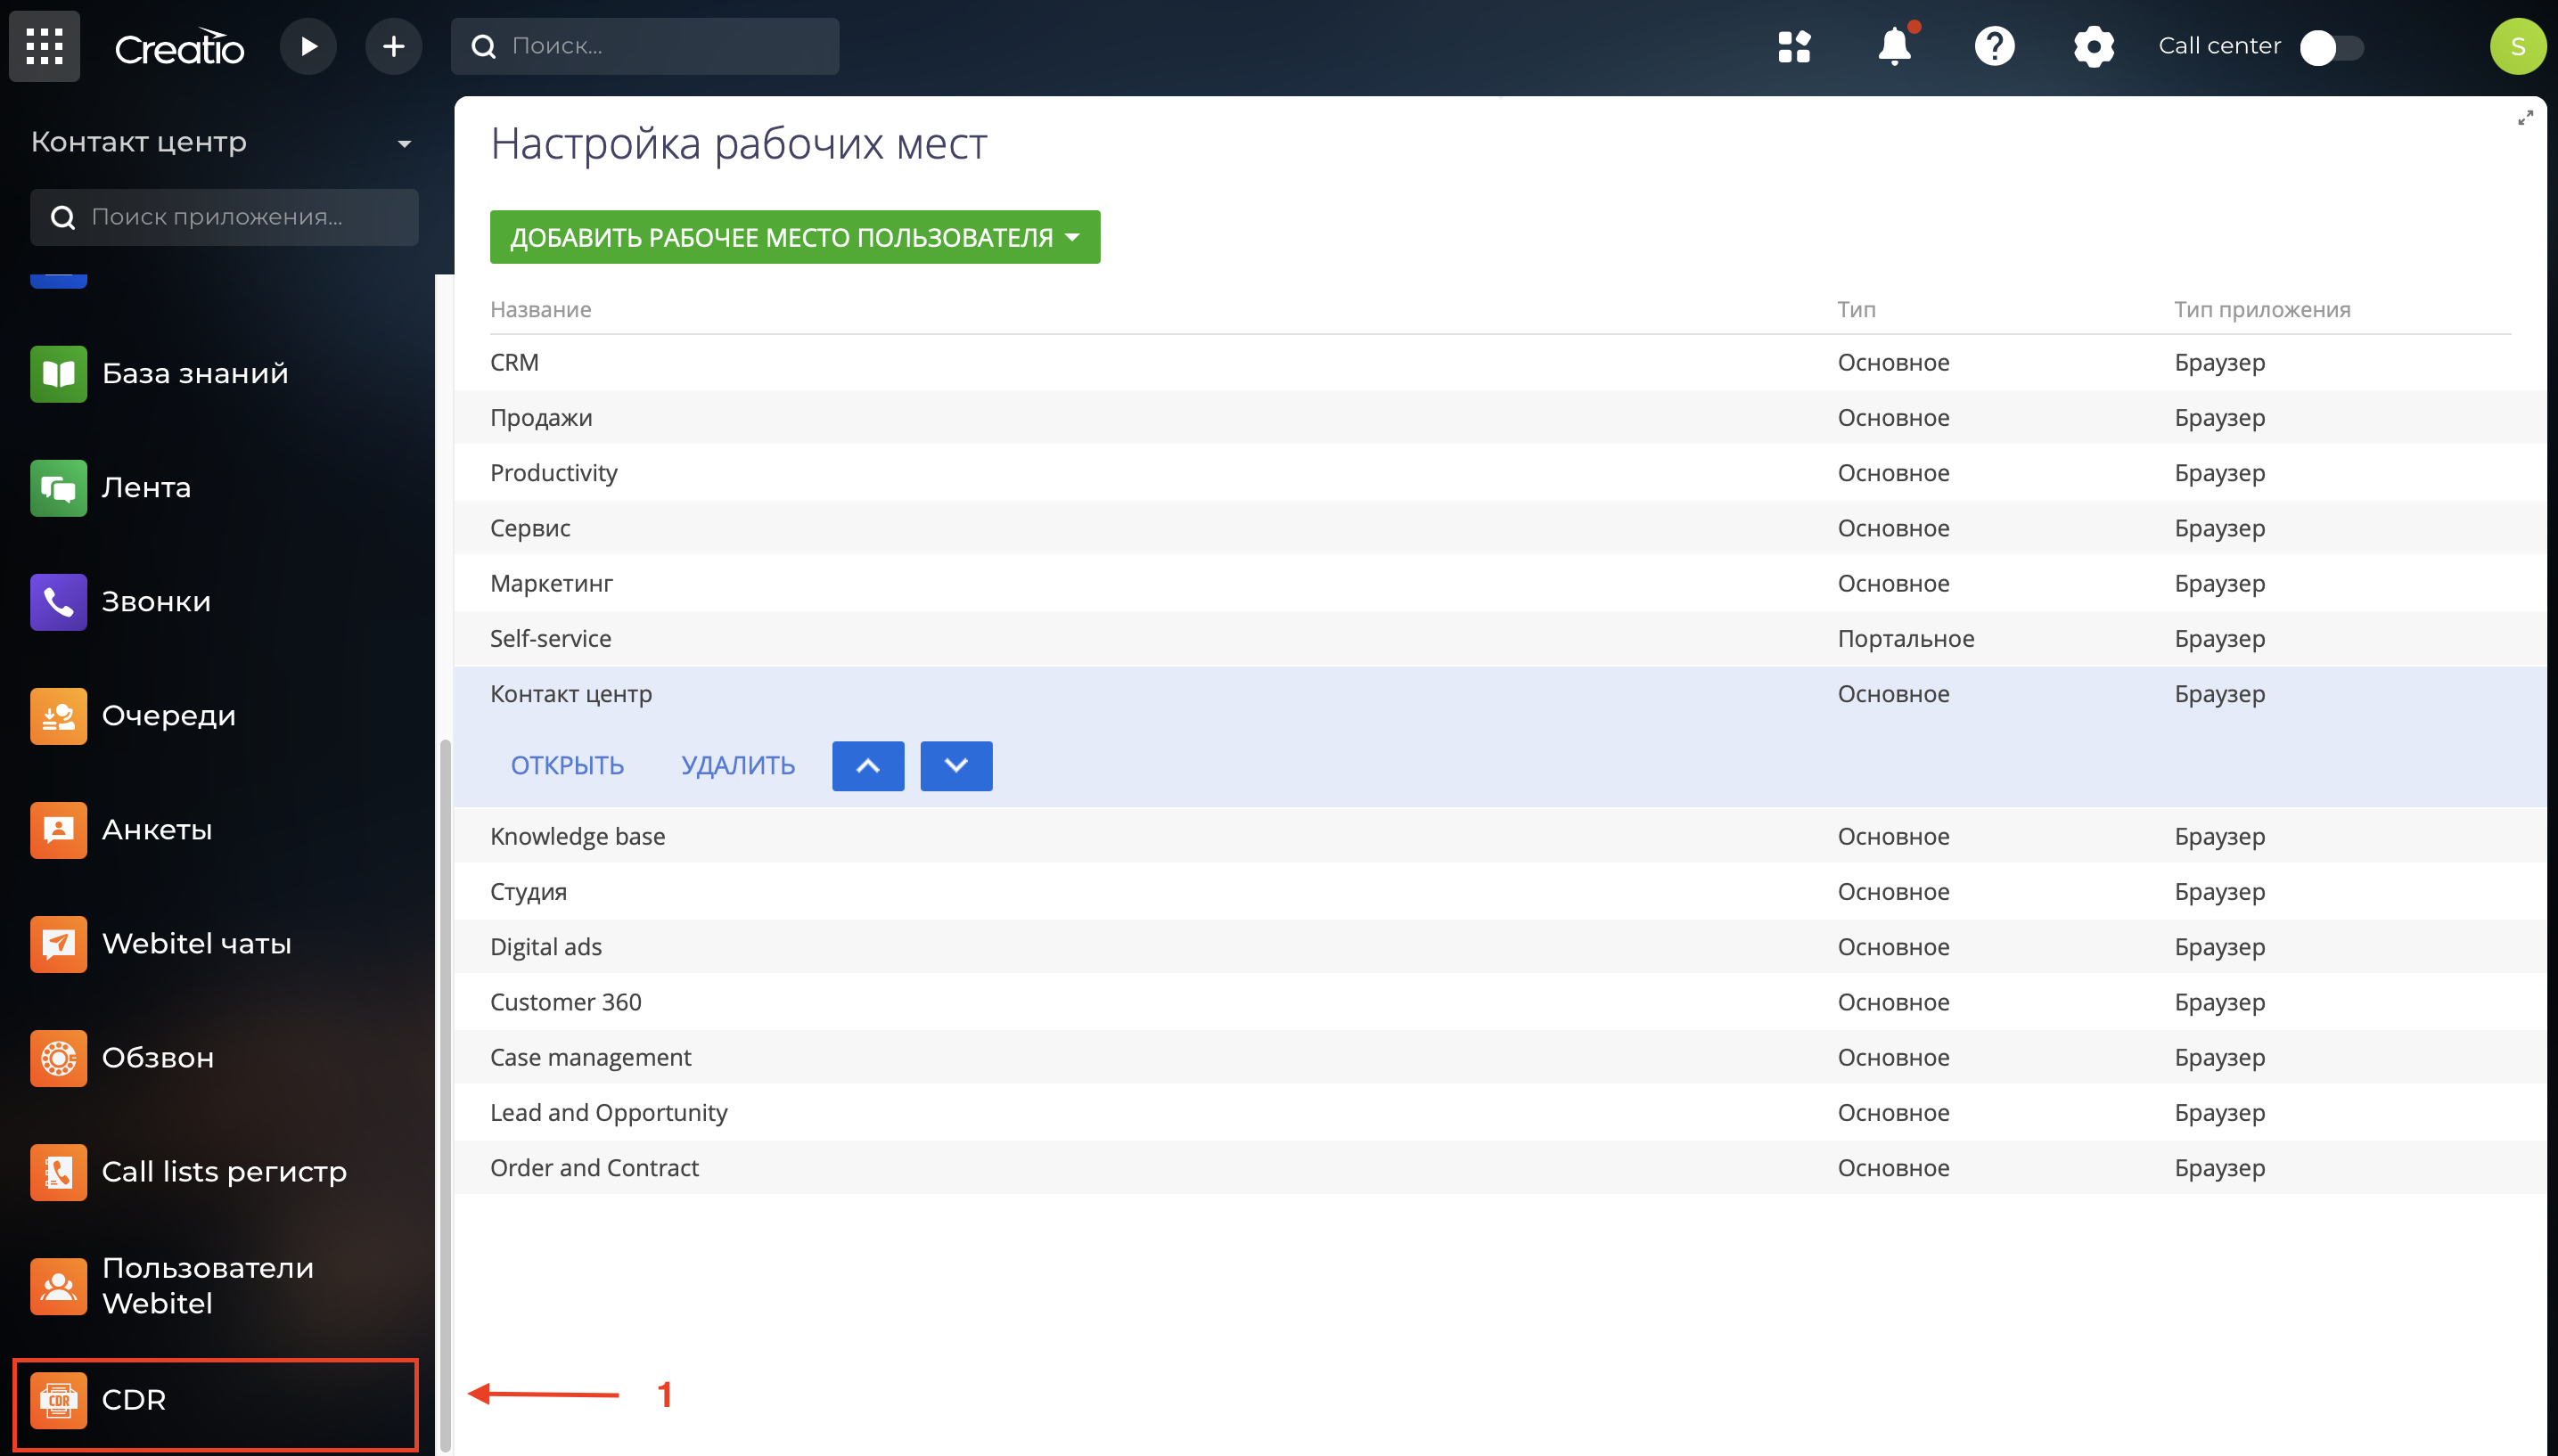The image size is (2558, 1456).
Task: Select the Order and Contract row
Action: tap(1500, 1167)
